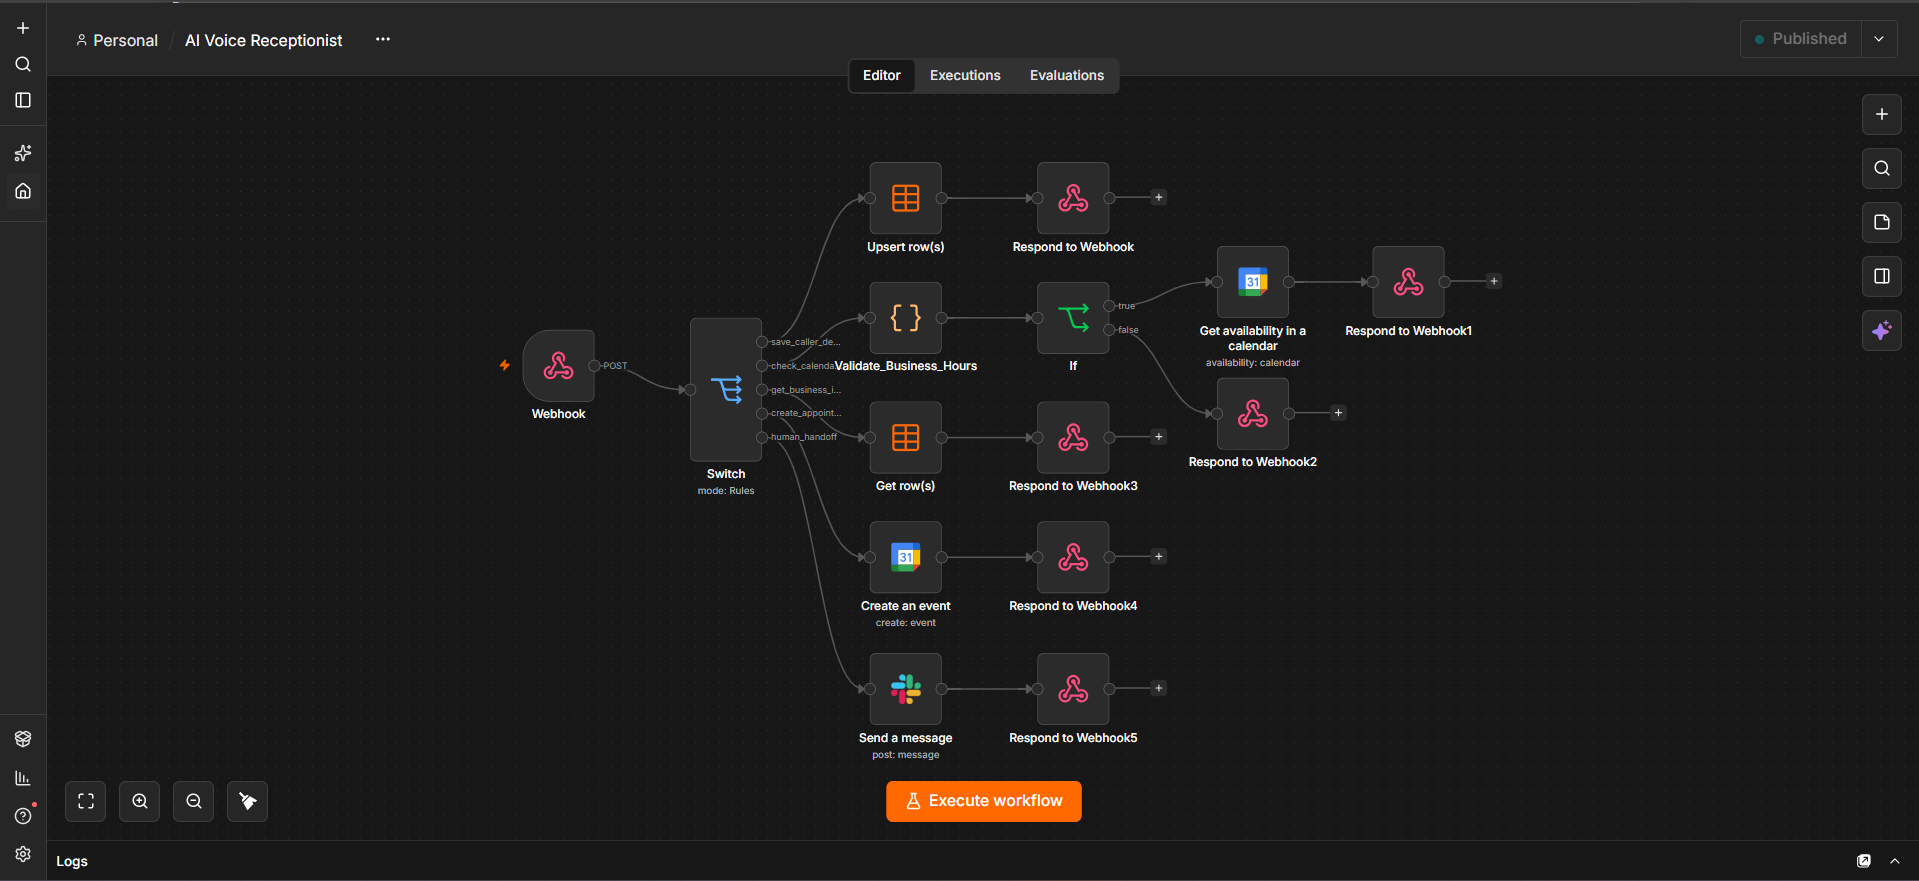Click Switch output create_appoint...
1919x881 pixels.
(762, 413)
